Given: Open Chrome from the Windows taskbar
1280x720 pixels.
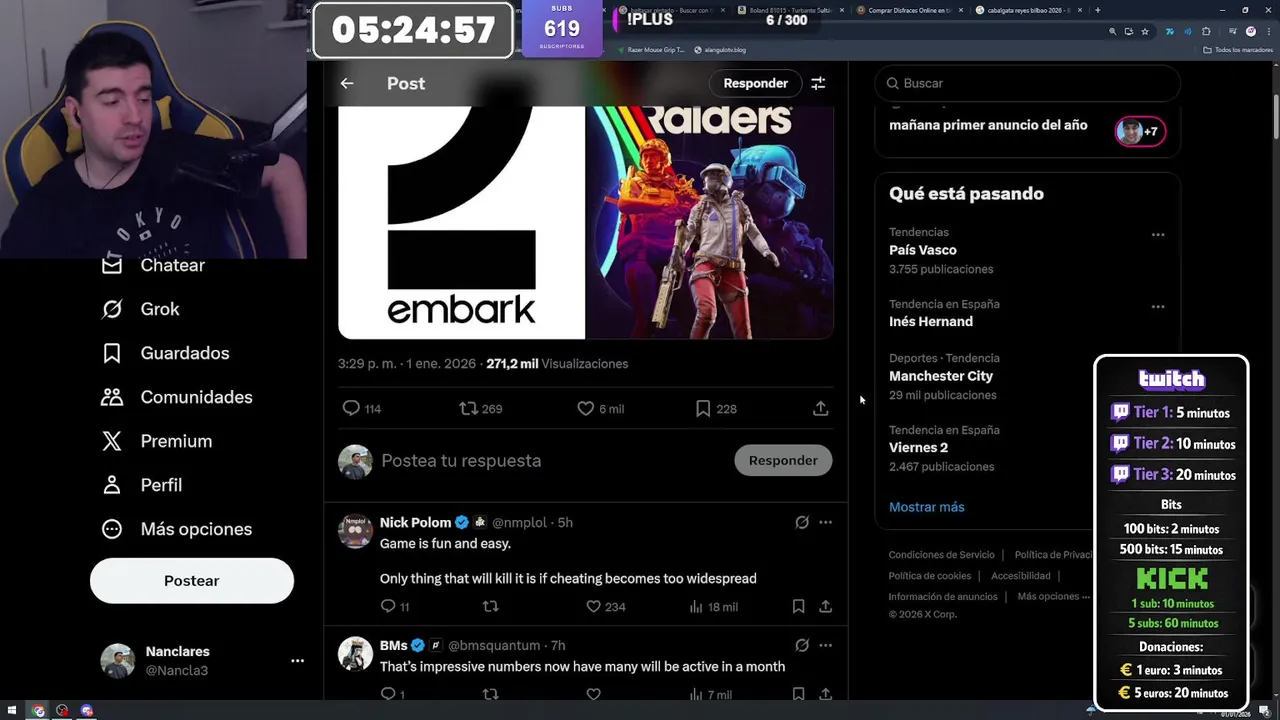Looking at the screenshot, I should pyautogui.click(x=38, y=711).
